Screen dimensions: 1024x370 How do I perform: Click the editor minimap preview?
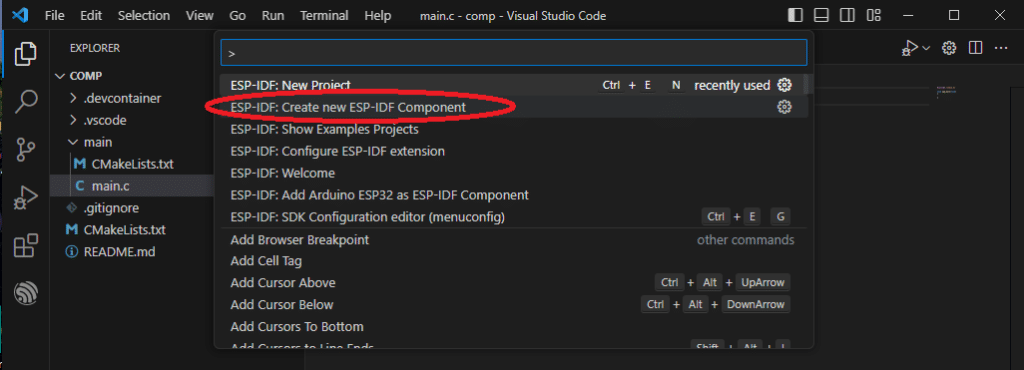coord(946,91)
